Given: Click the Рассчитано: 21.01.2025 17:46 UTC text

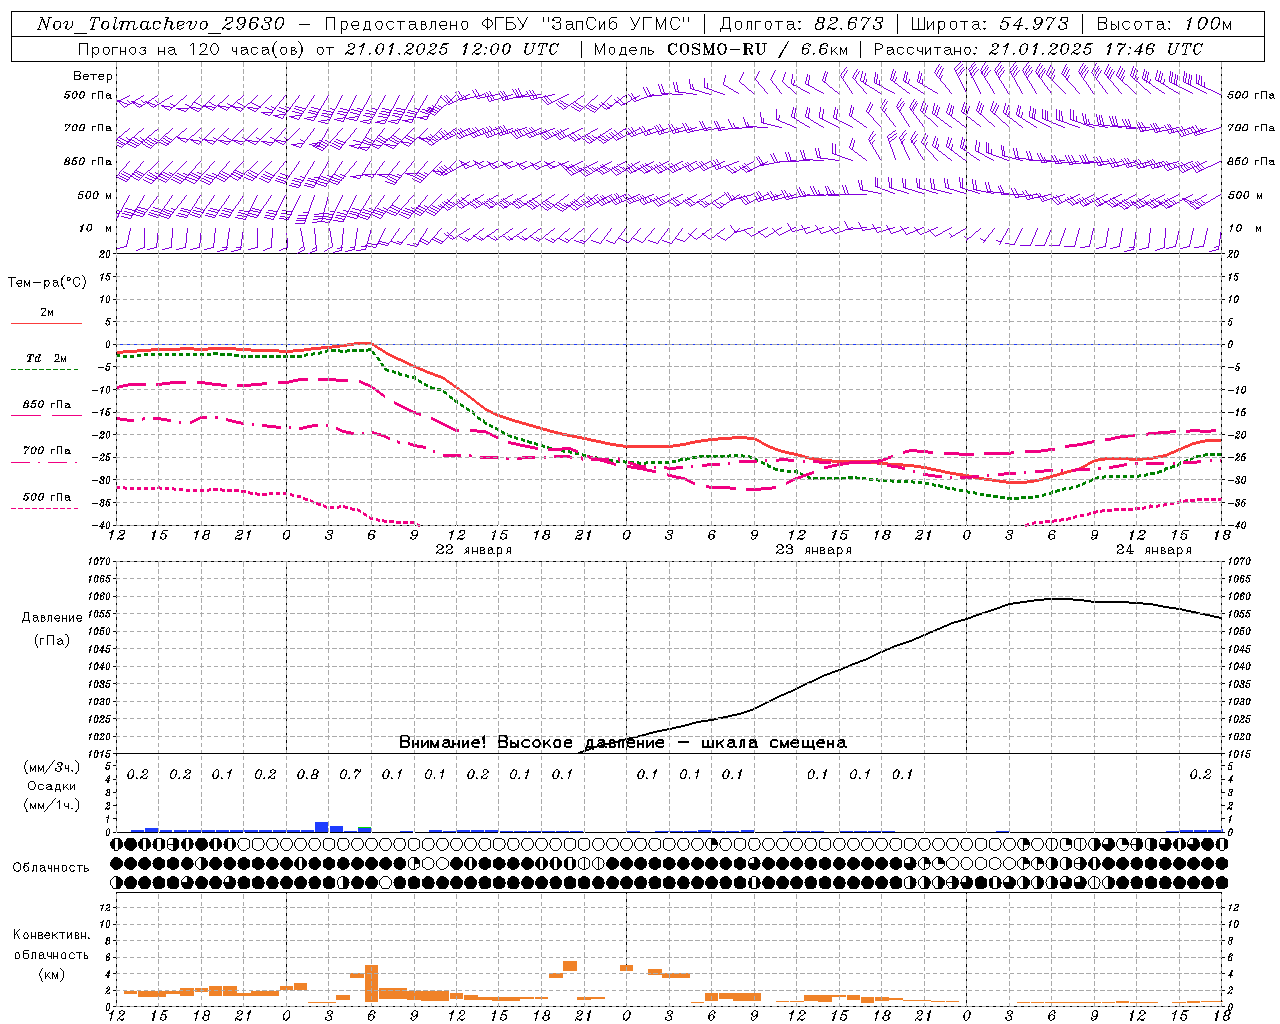Looking at the screenshot, I should tap(1038, 49).
